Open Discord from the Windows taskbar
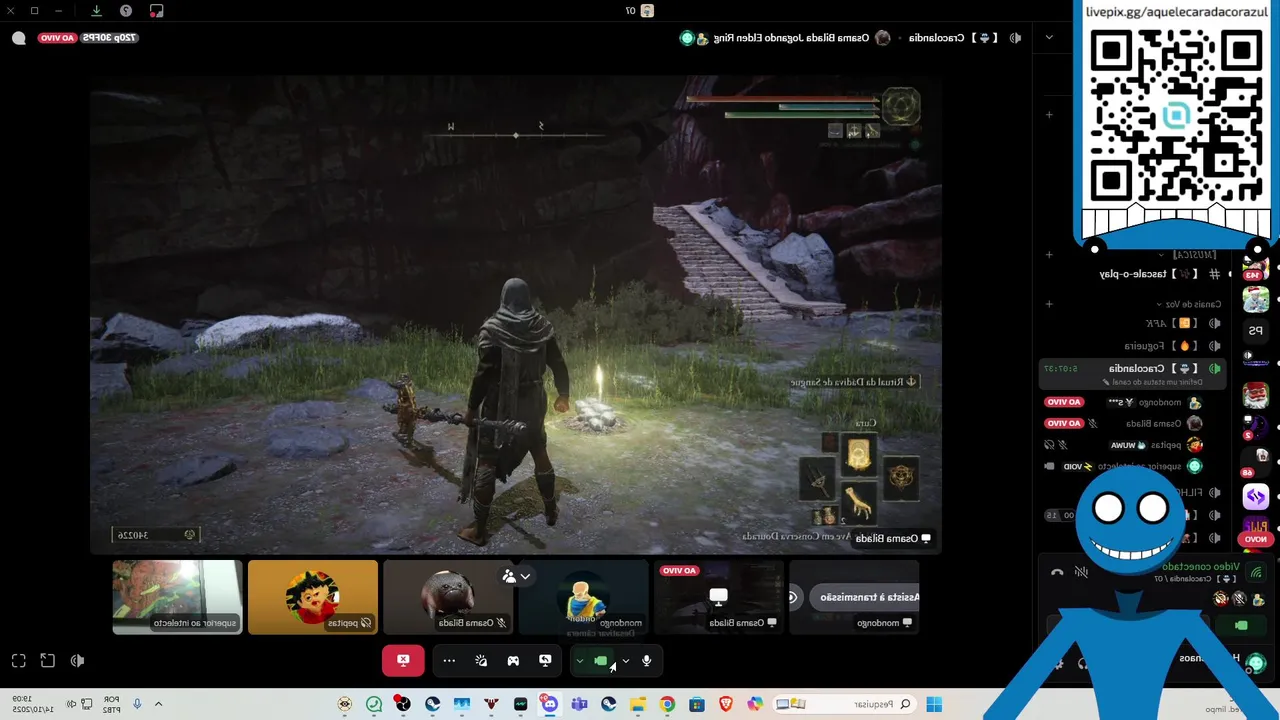 (550, 704)
